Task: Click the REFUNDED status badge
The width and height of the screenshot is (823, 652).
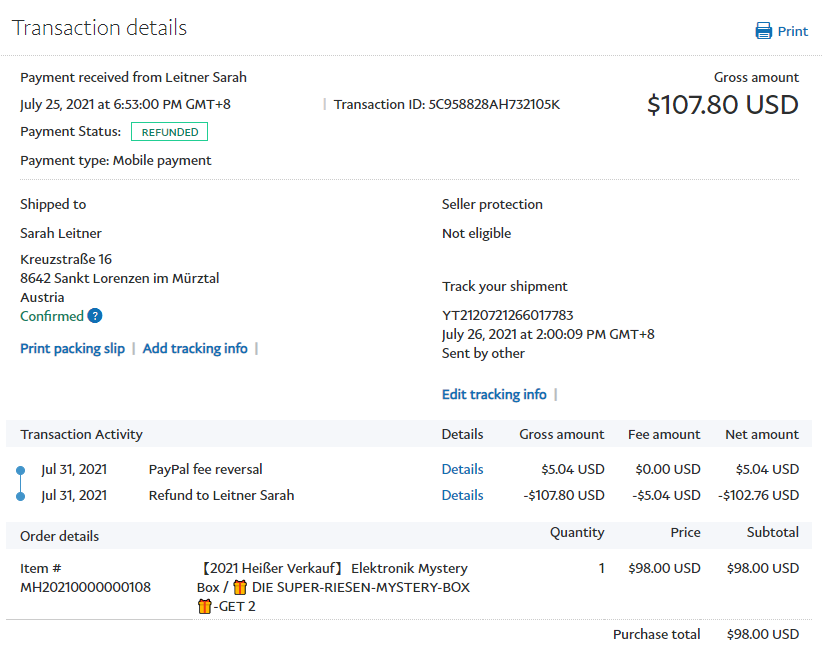Action: [x=169, y=132]
